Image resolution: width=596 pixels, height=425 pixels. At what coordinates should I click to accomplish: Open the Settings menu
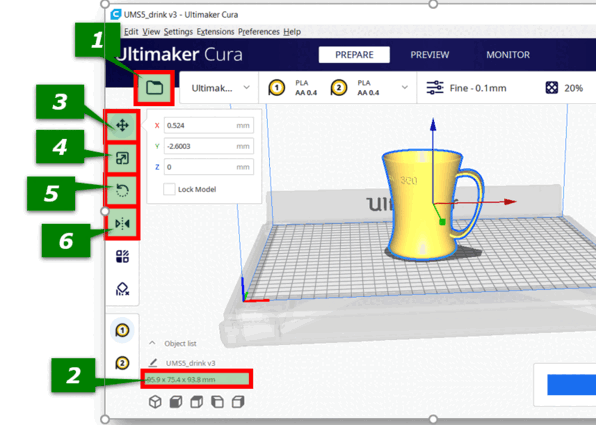pyautogui.click(x=178, y=32)
